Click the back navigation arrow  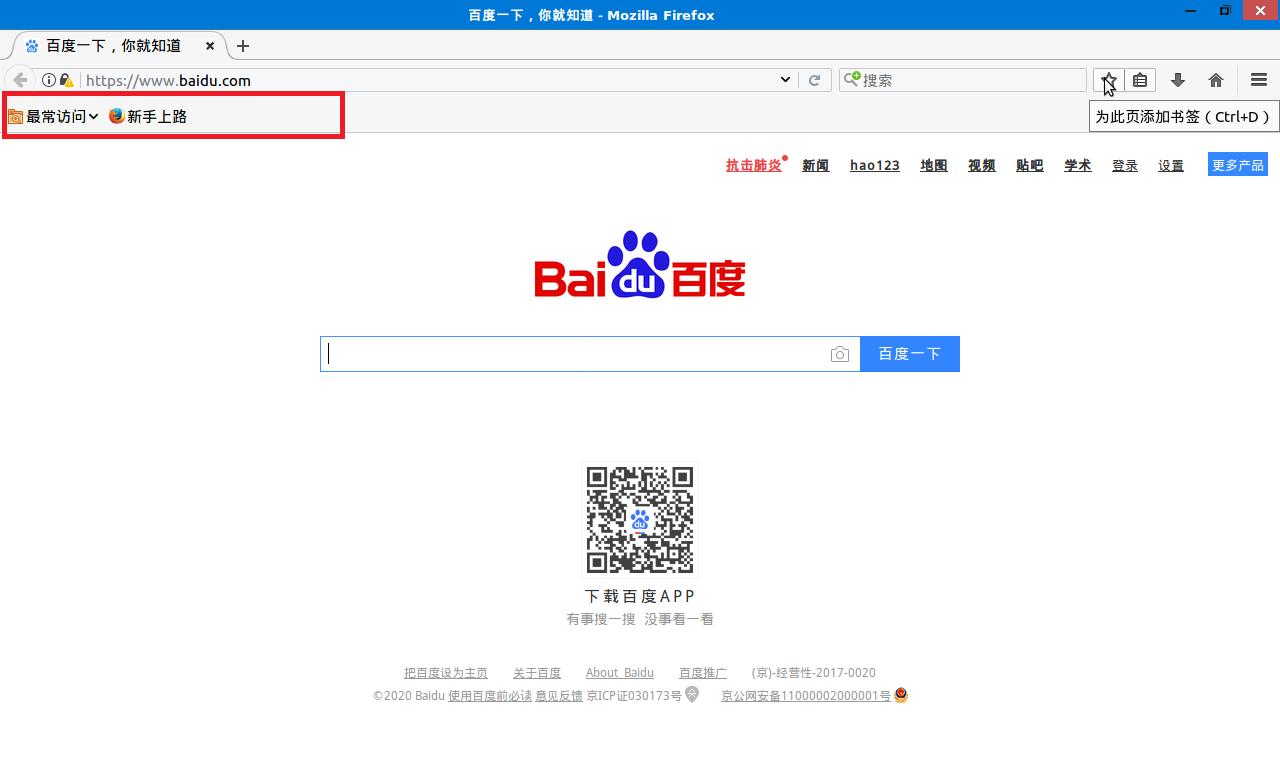(20, 80)
